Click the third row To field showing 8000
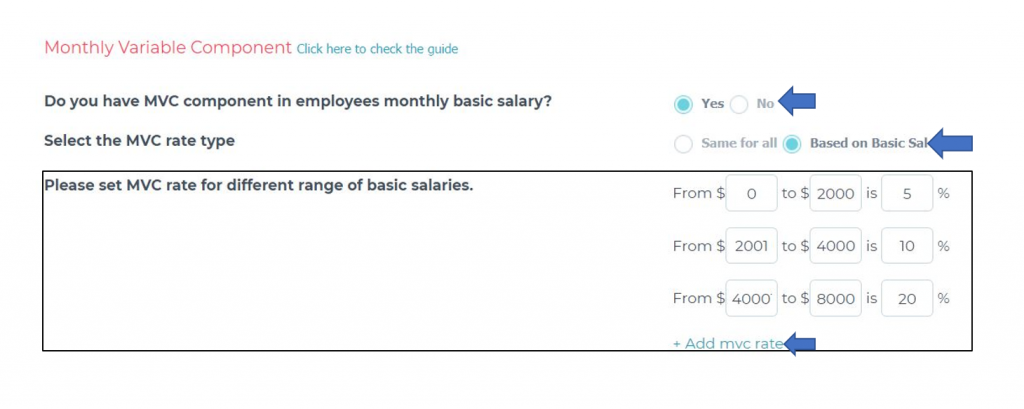 click(835, 298)
